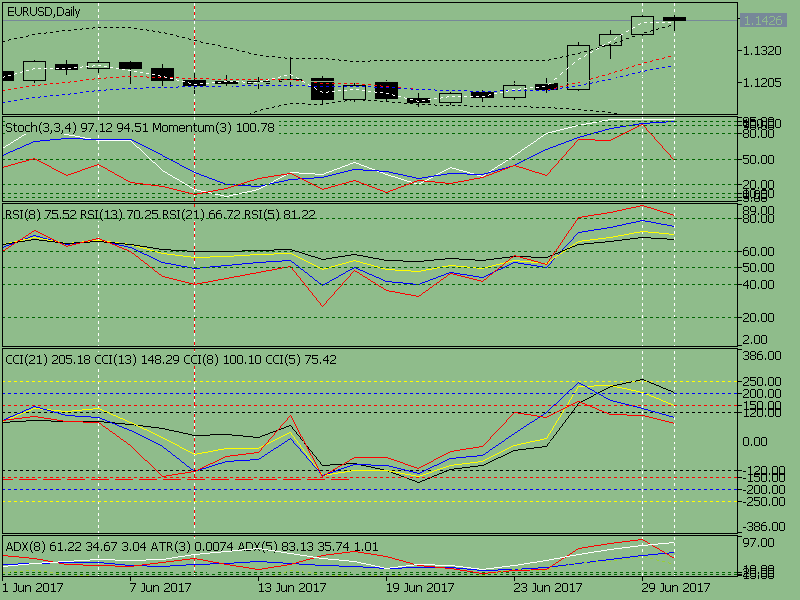800x600 pixels.
Task: Click the 29 Jun 2017 date label
Action: 676,588
